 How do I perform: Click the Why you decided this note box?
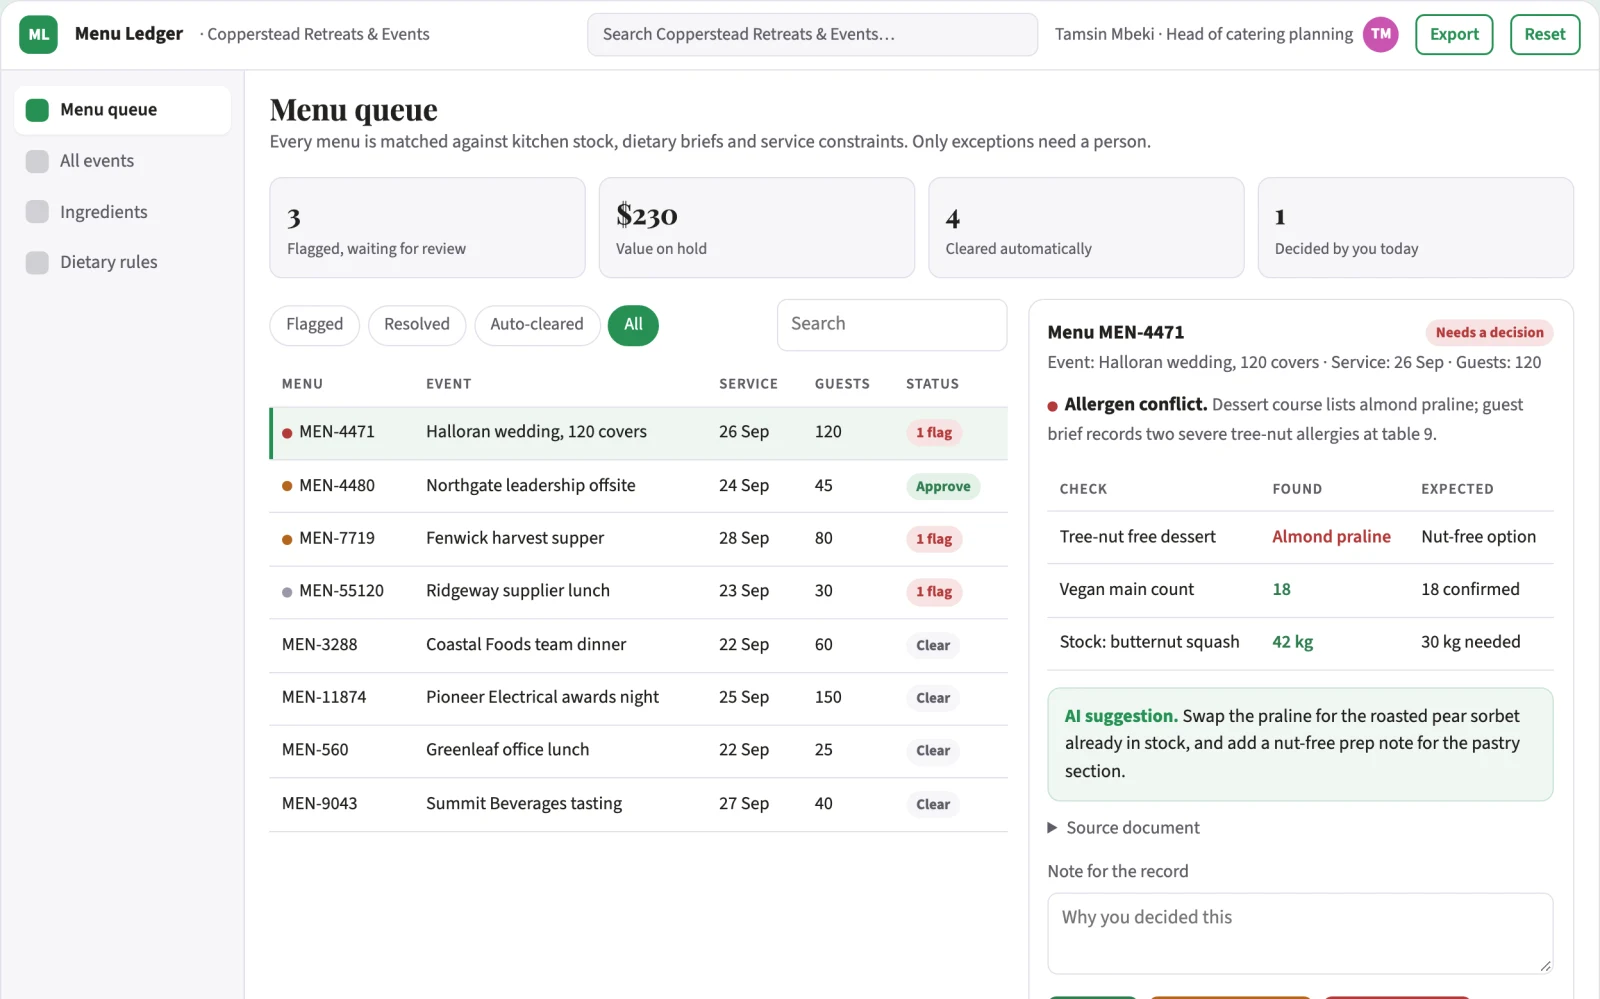coord(1300,933)
